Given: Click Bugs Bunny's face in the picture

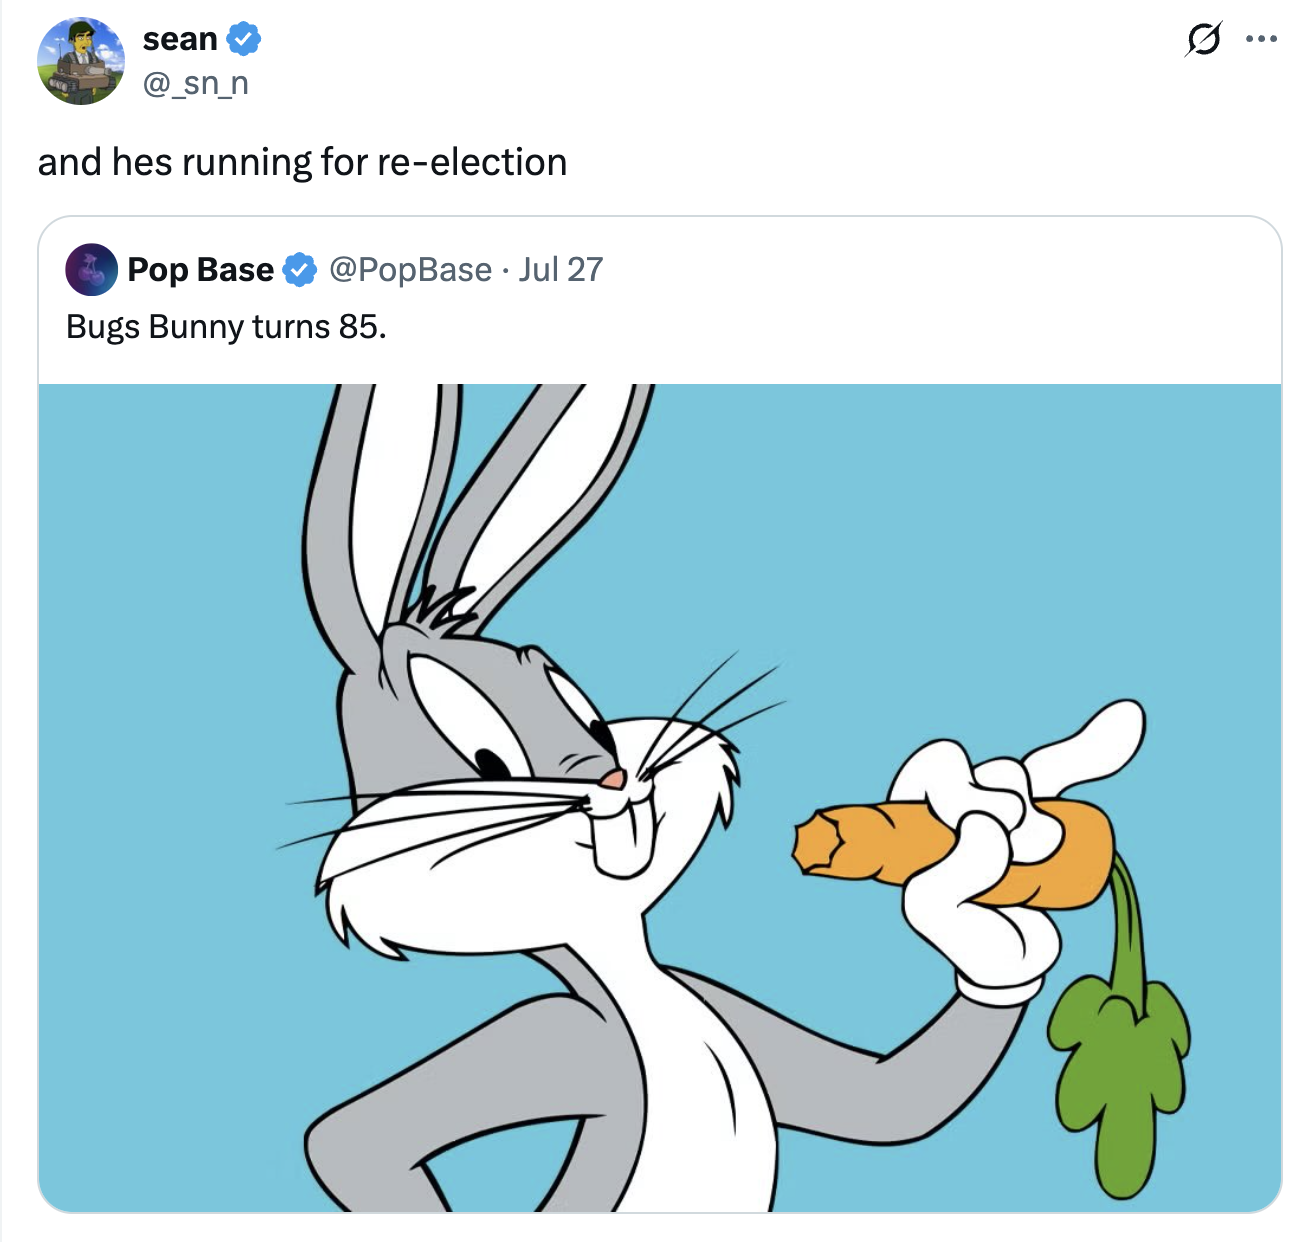Looking at the screenshot, I should [540, 760].
